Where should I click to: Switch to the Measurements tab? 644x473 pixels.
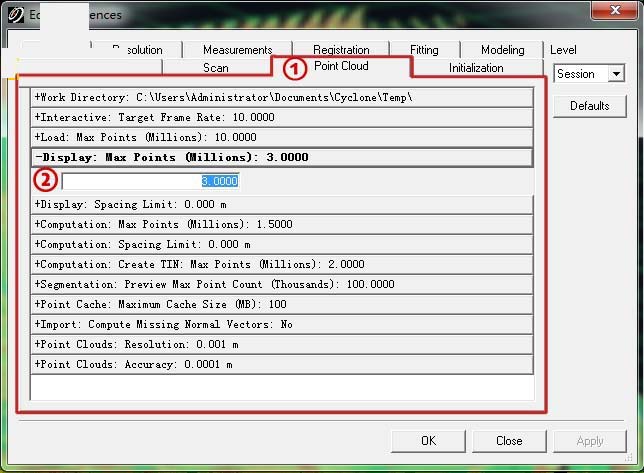pyautogui.click(x=237, y=50)
